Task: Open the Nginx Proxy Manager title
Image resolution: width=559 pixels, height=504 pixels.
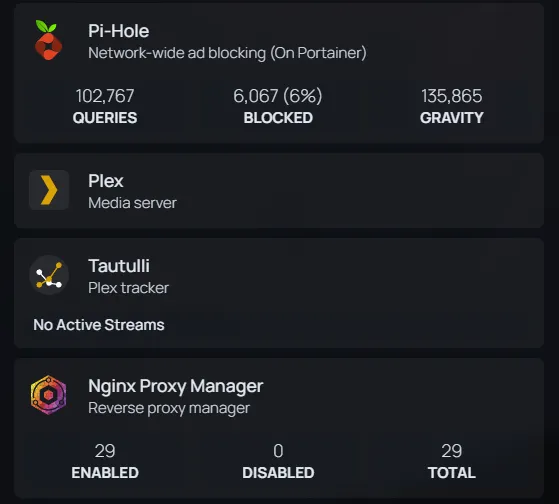Action: tap(175, 386)
